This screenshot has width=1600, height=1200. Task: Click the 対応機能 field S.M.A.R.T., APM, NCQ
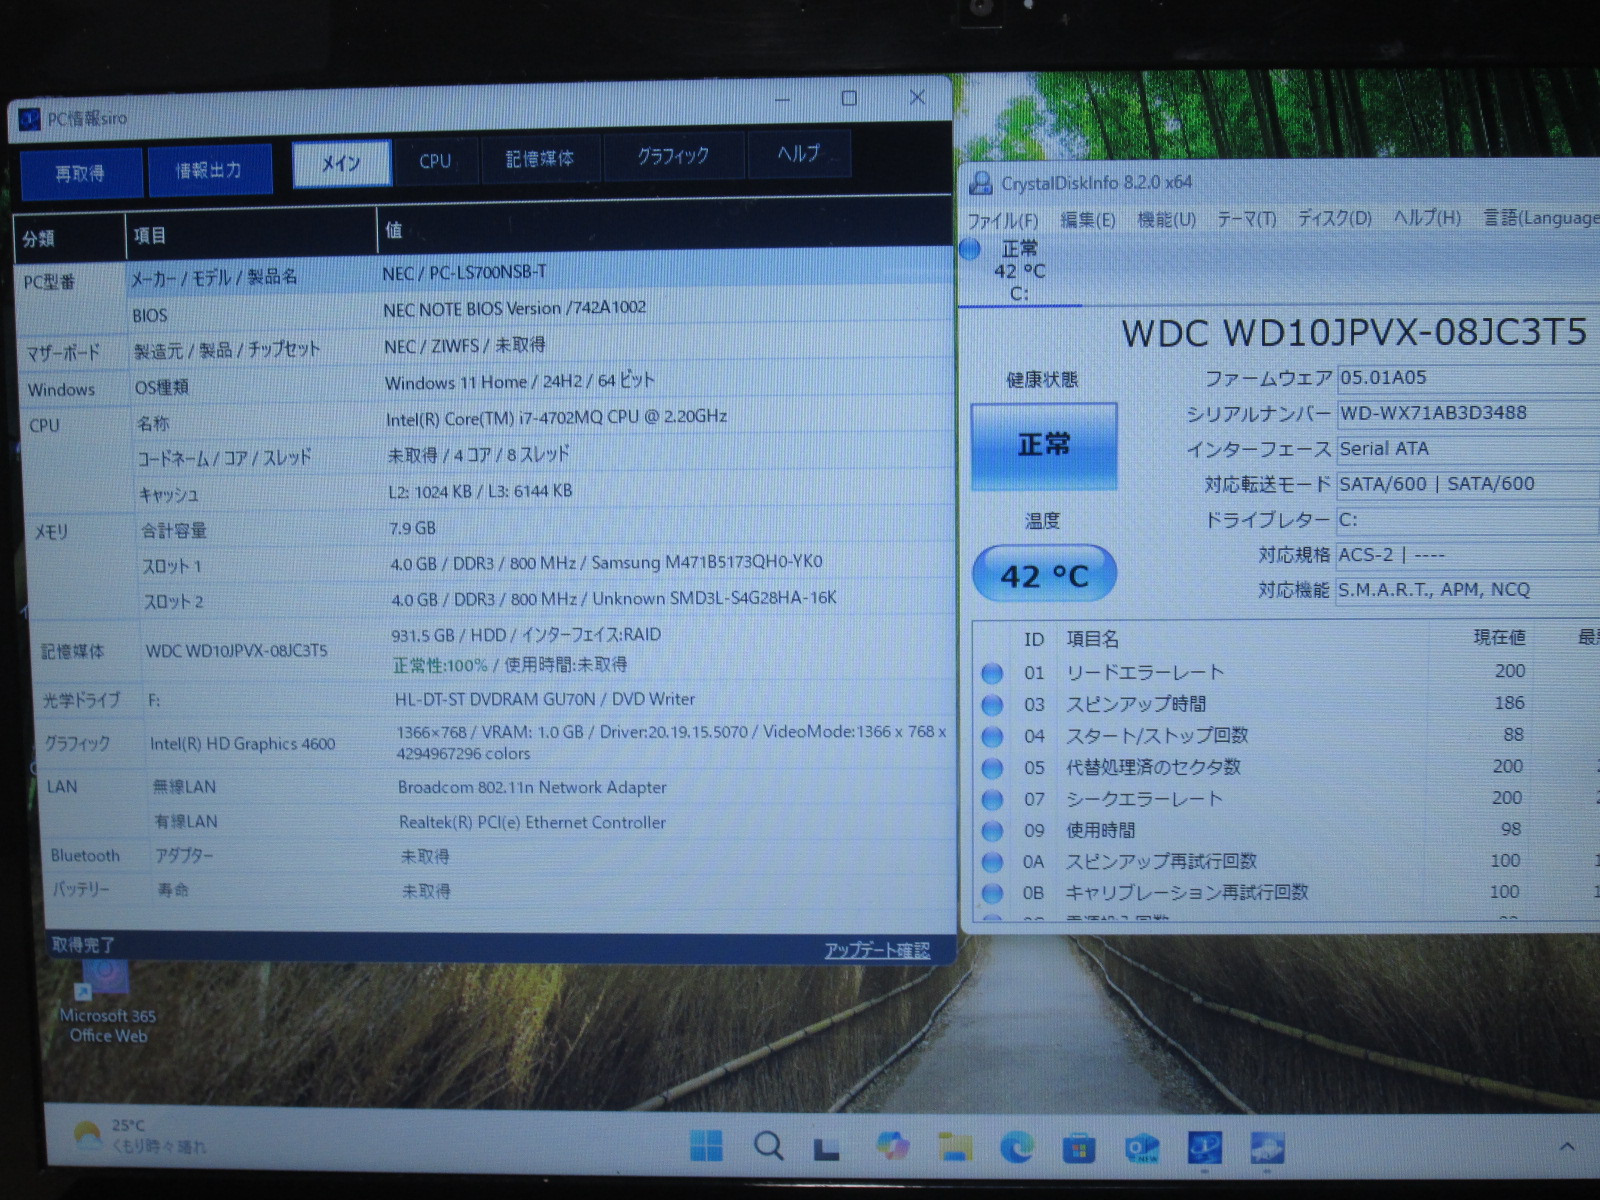tap(1468, 590)
